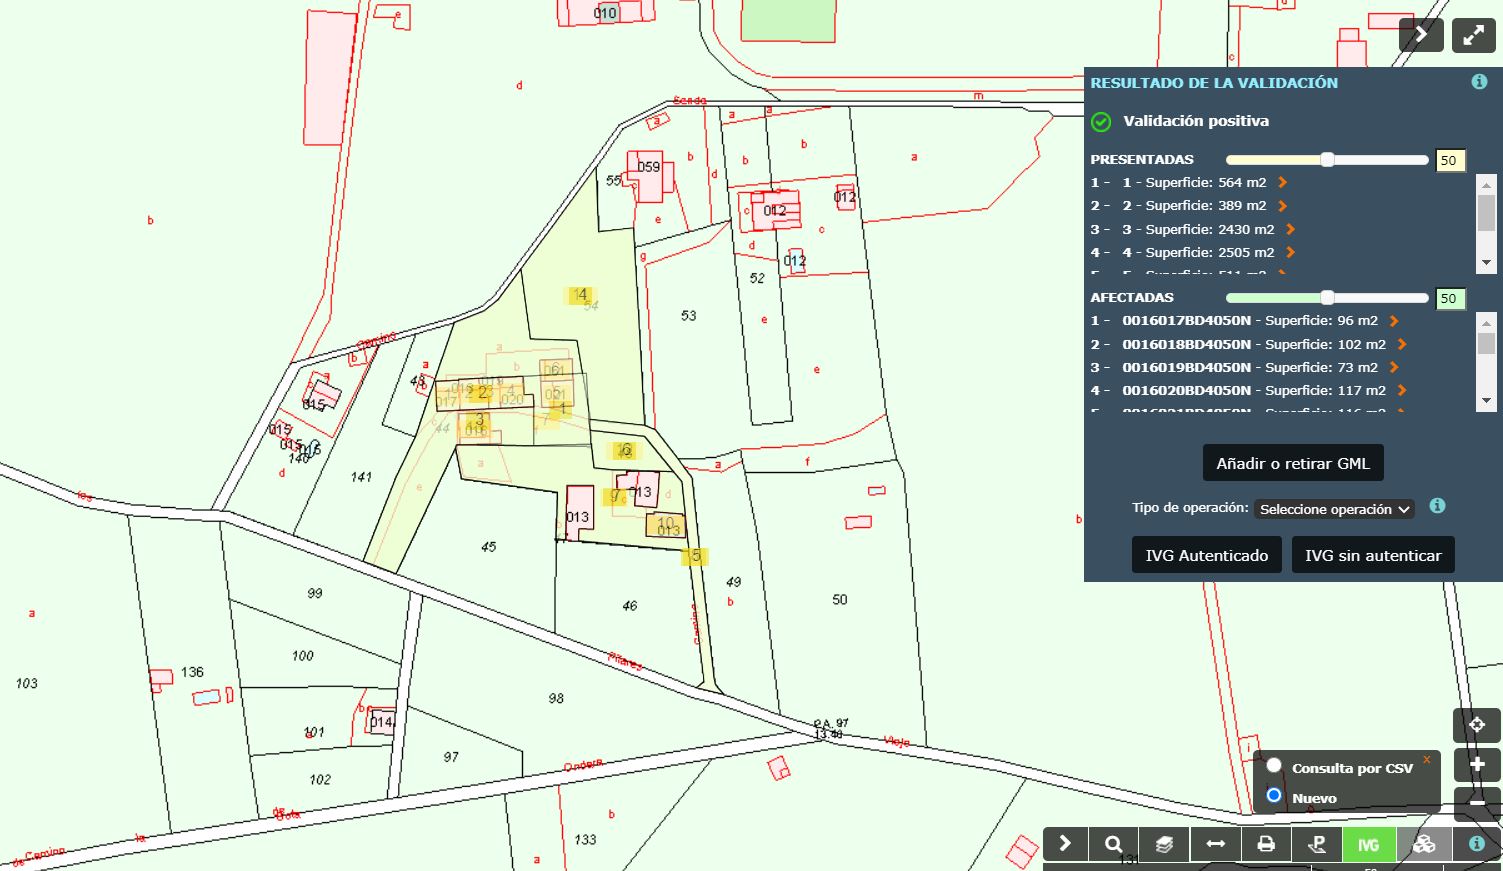The width and height of the screenshot is (1503, 871).
Task: Click the PRESENTADAS opacity value field
Action: tap(1450, 160)
